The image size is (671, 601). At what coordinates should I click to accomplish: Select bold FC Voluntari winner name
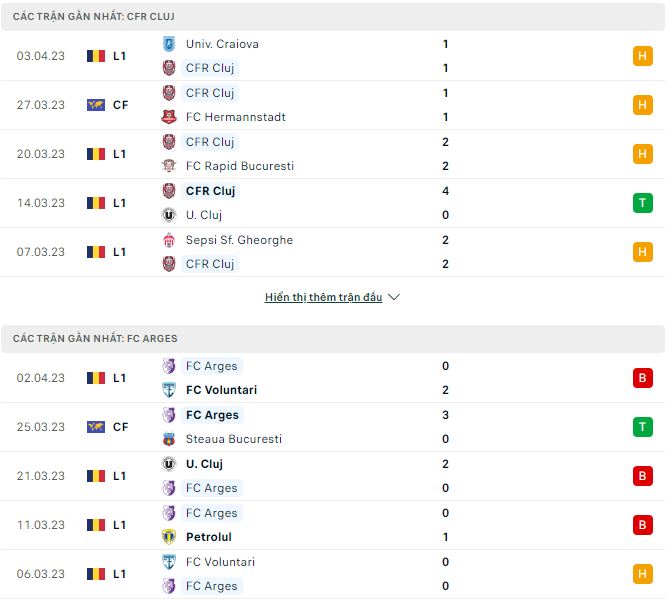pos(221,390)
